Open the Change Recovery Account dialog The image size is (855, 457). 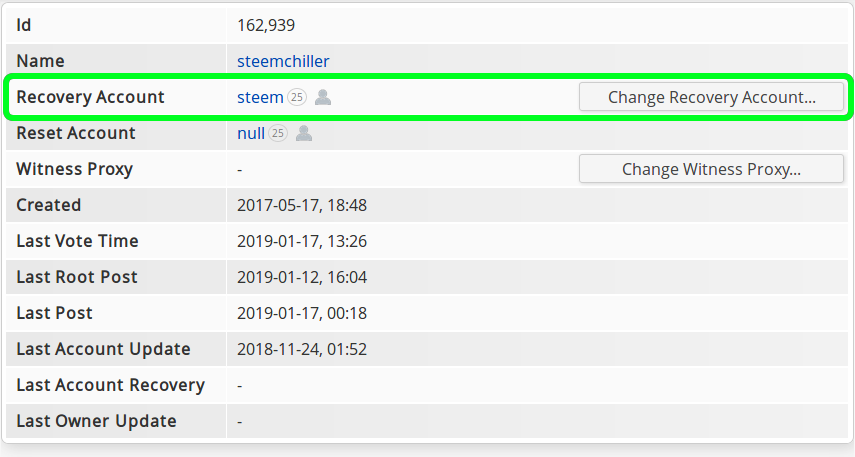tap(711, 97)
